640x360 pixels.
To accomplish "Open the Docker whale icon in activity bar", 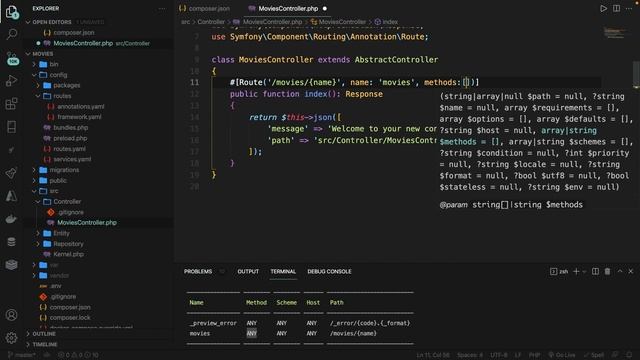I will tap(11, 219).
